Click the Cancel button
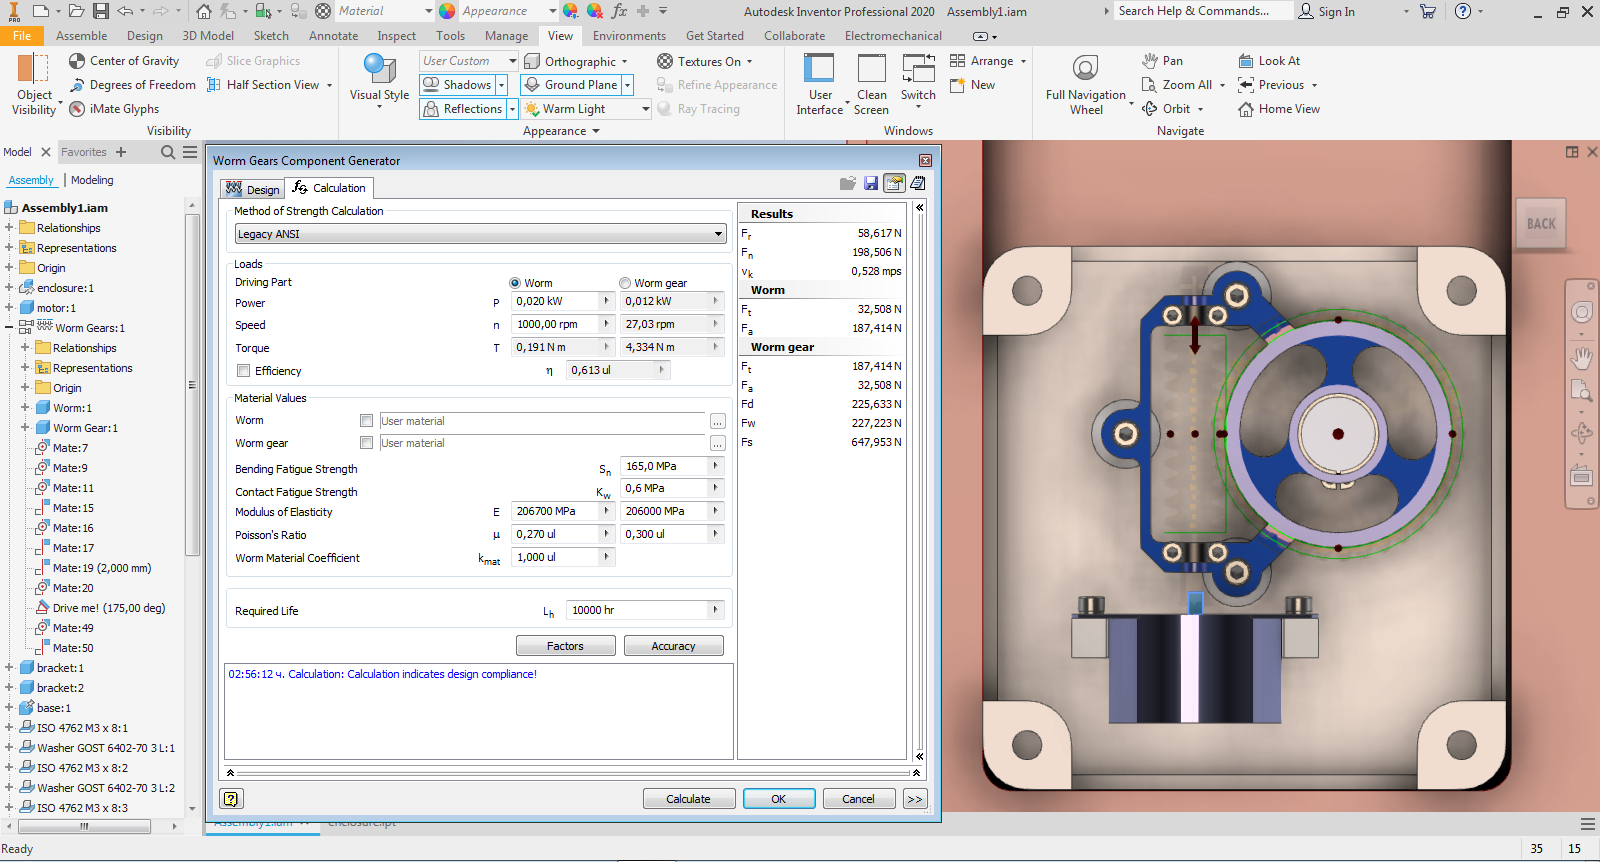The width and height of the screenshot is (1600, 862). tap(859, 799)
